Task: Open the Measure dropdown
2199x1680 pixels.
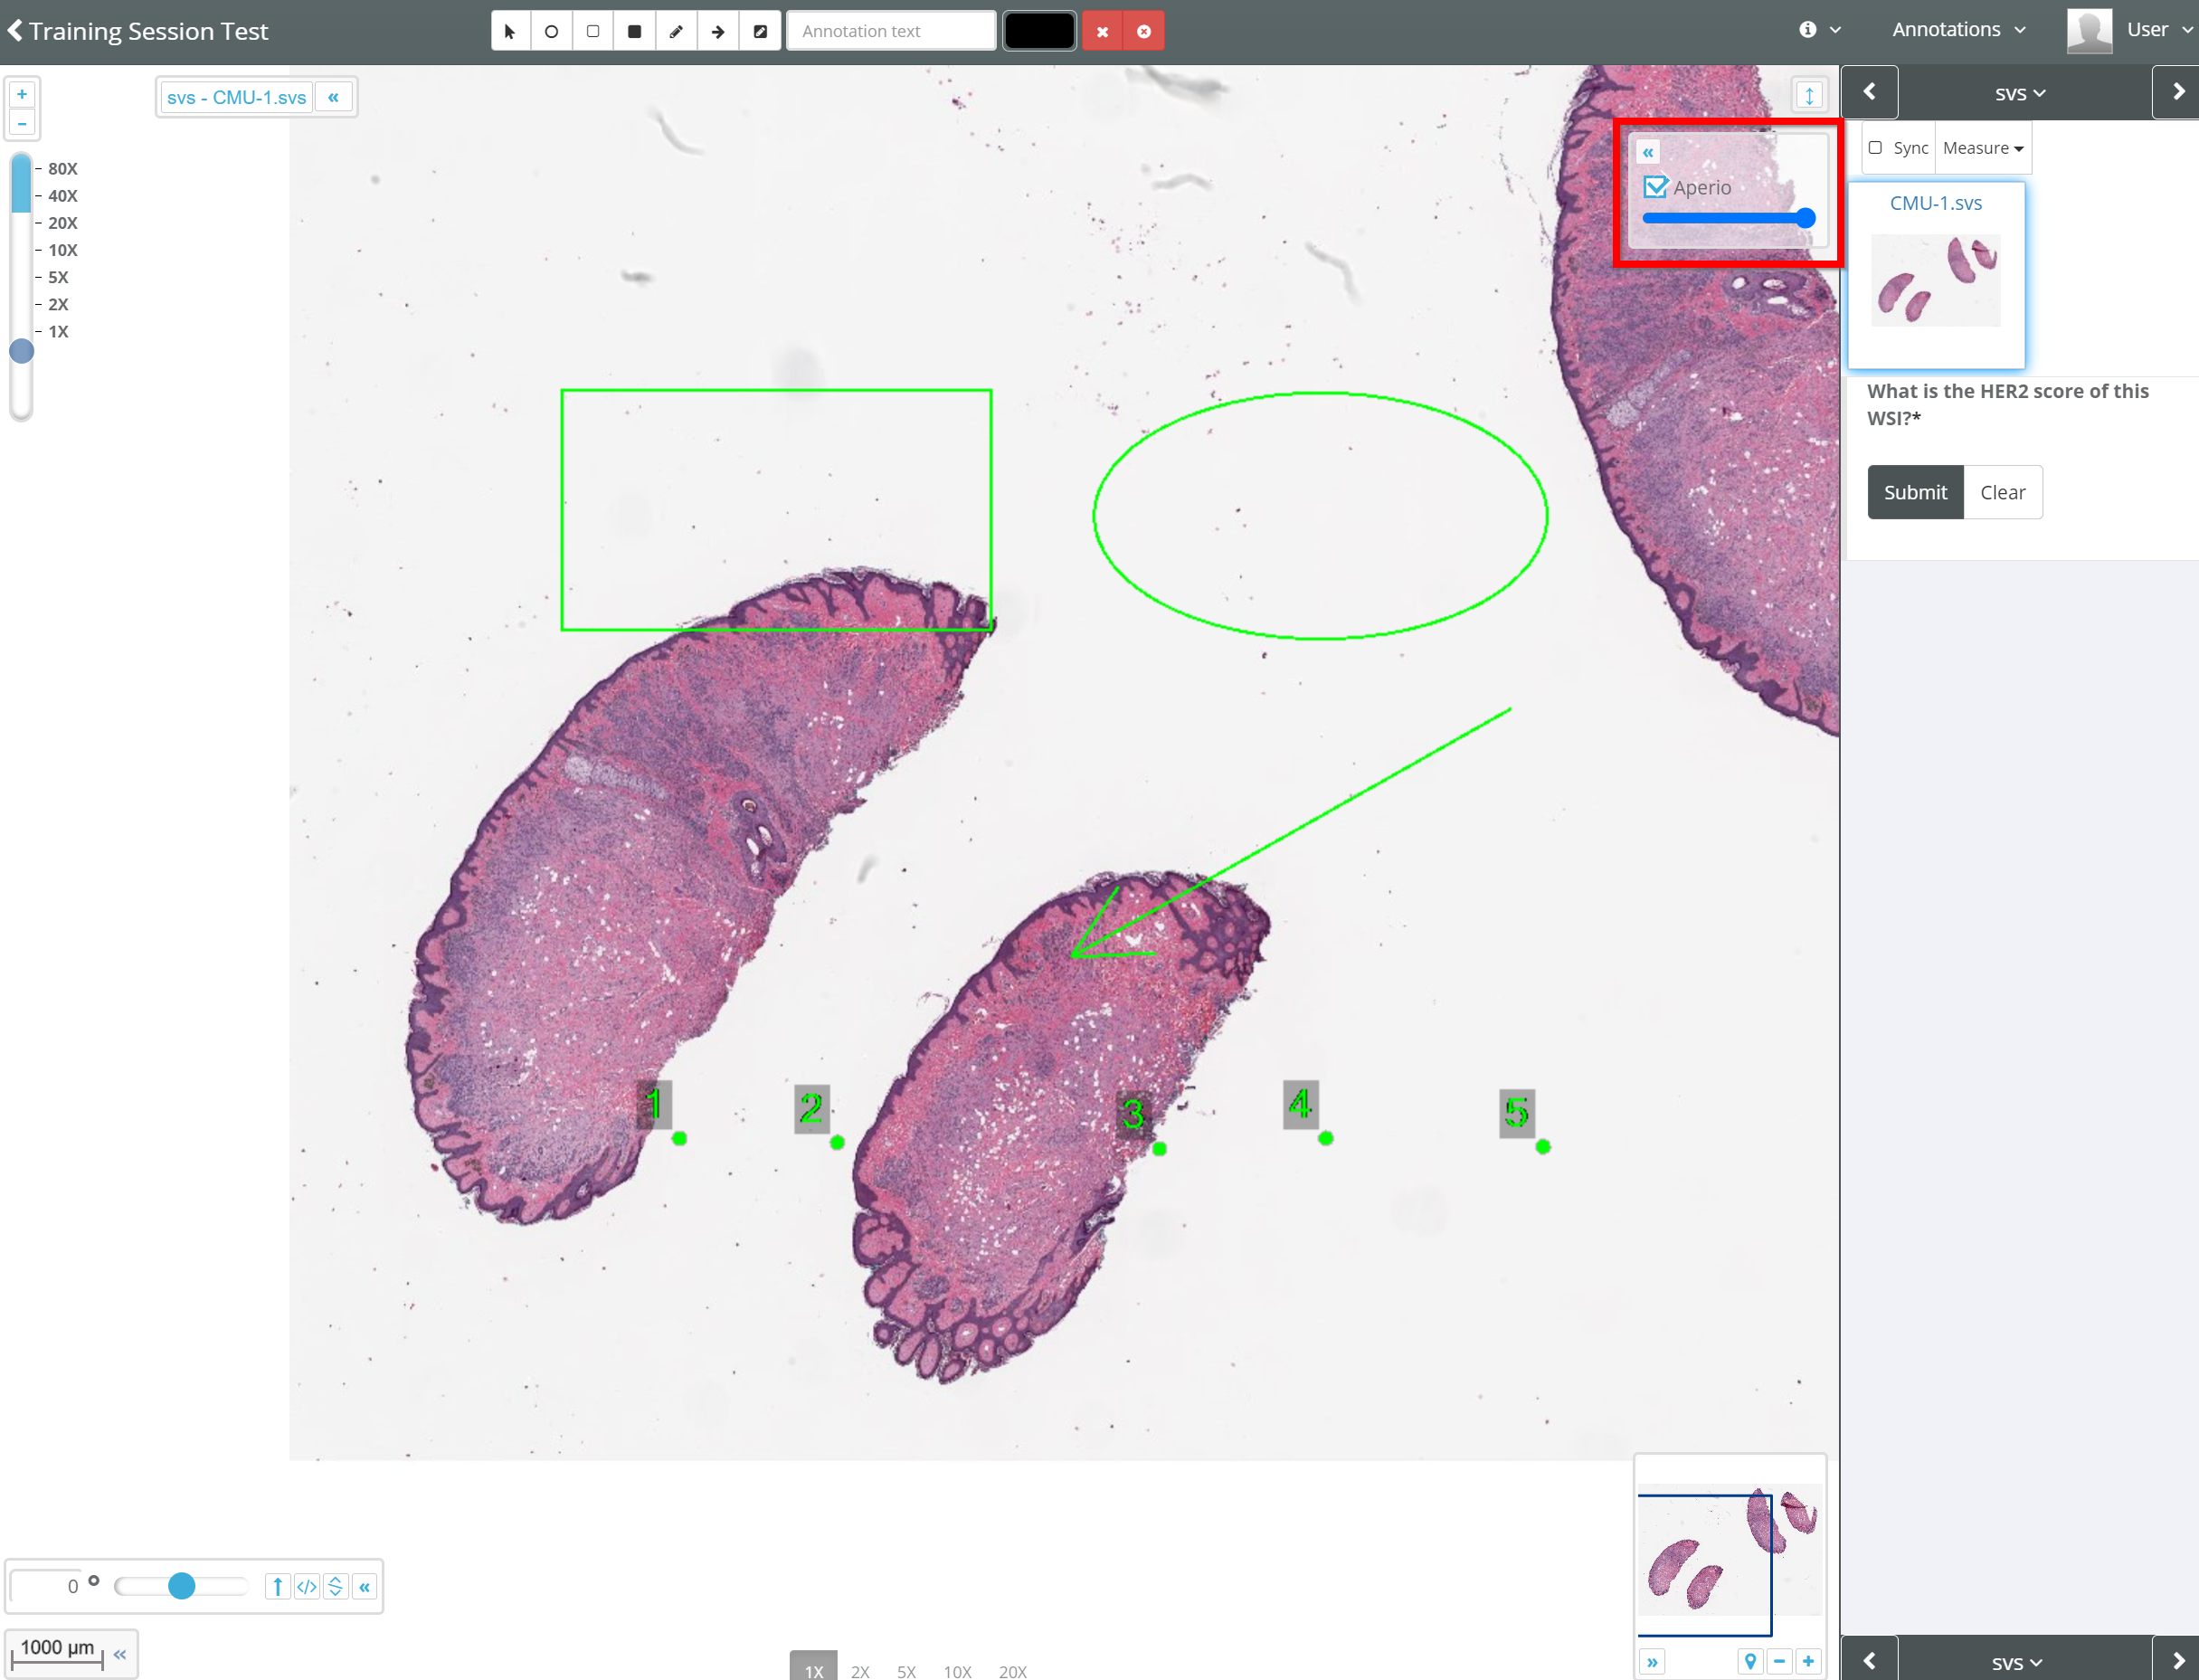Action: click(x=1982, y=148)
